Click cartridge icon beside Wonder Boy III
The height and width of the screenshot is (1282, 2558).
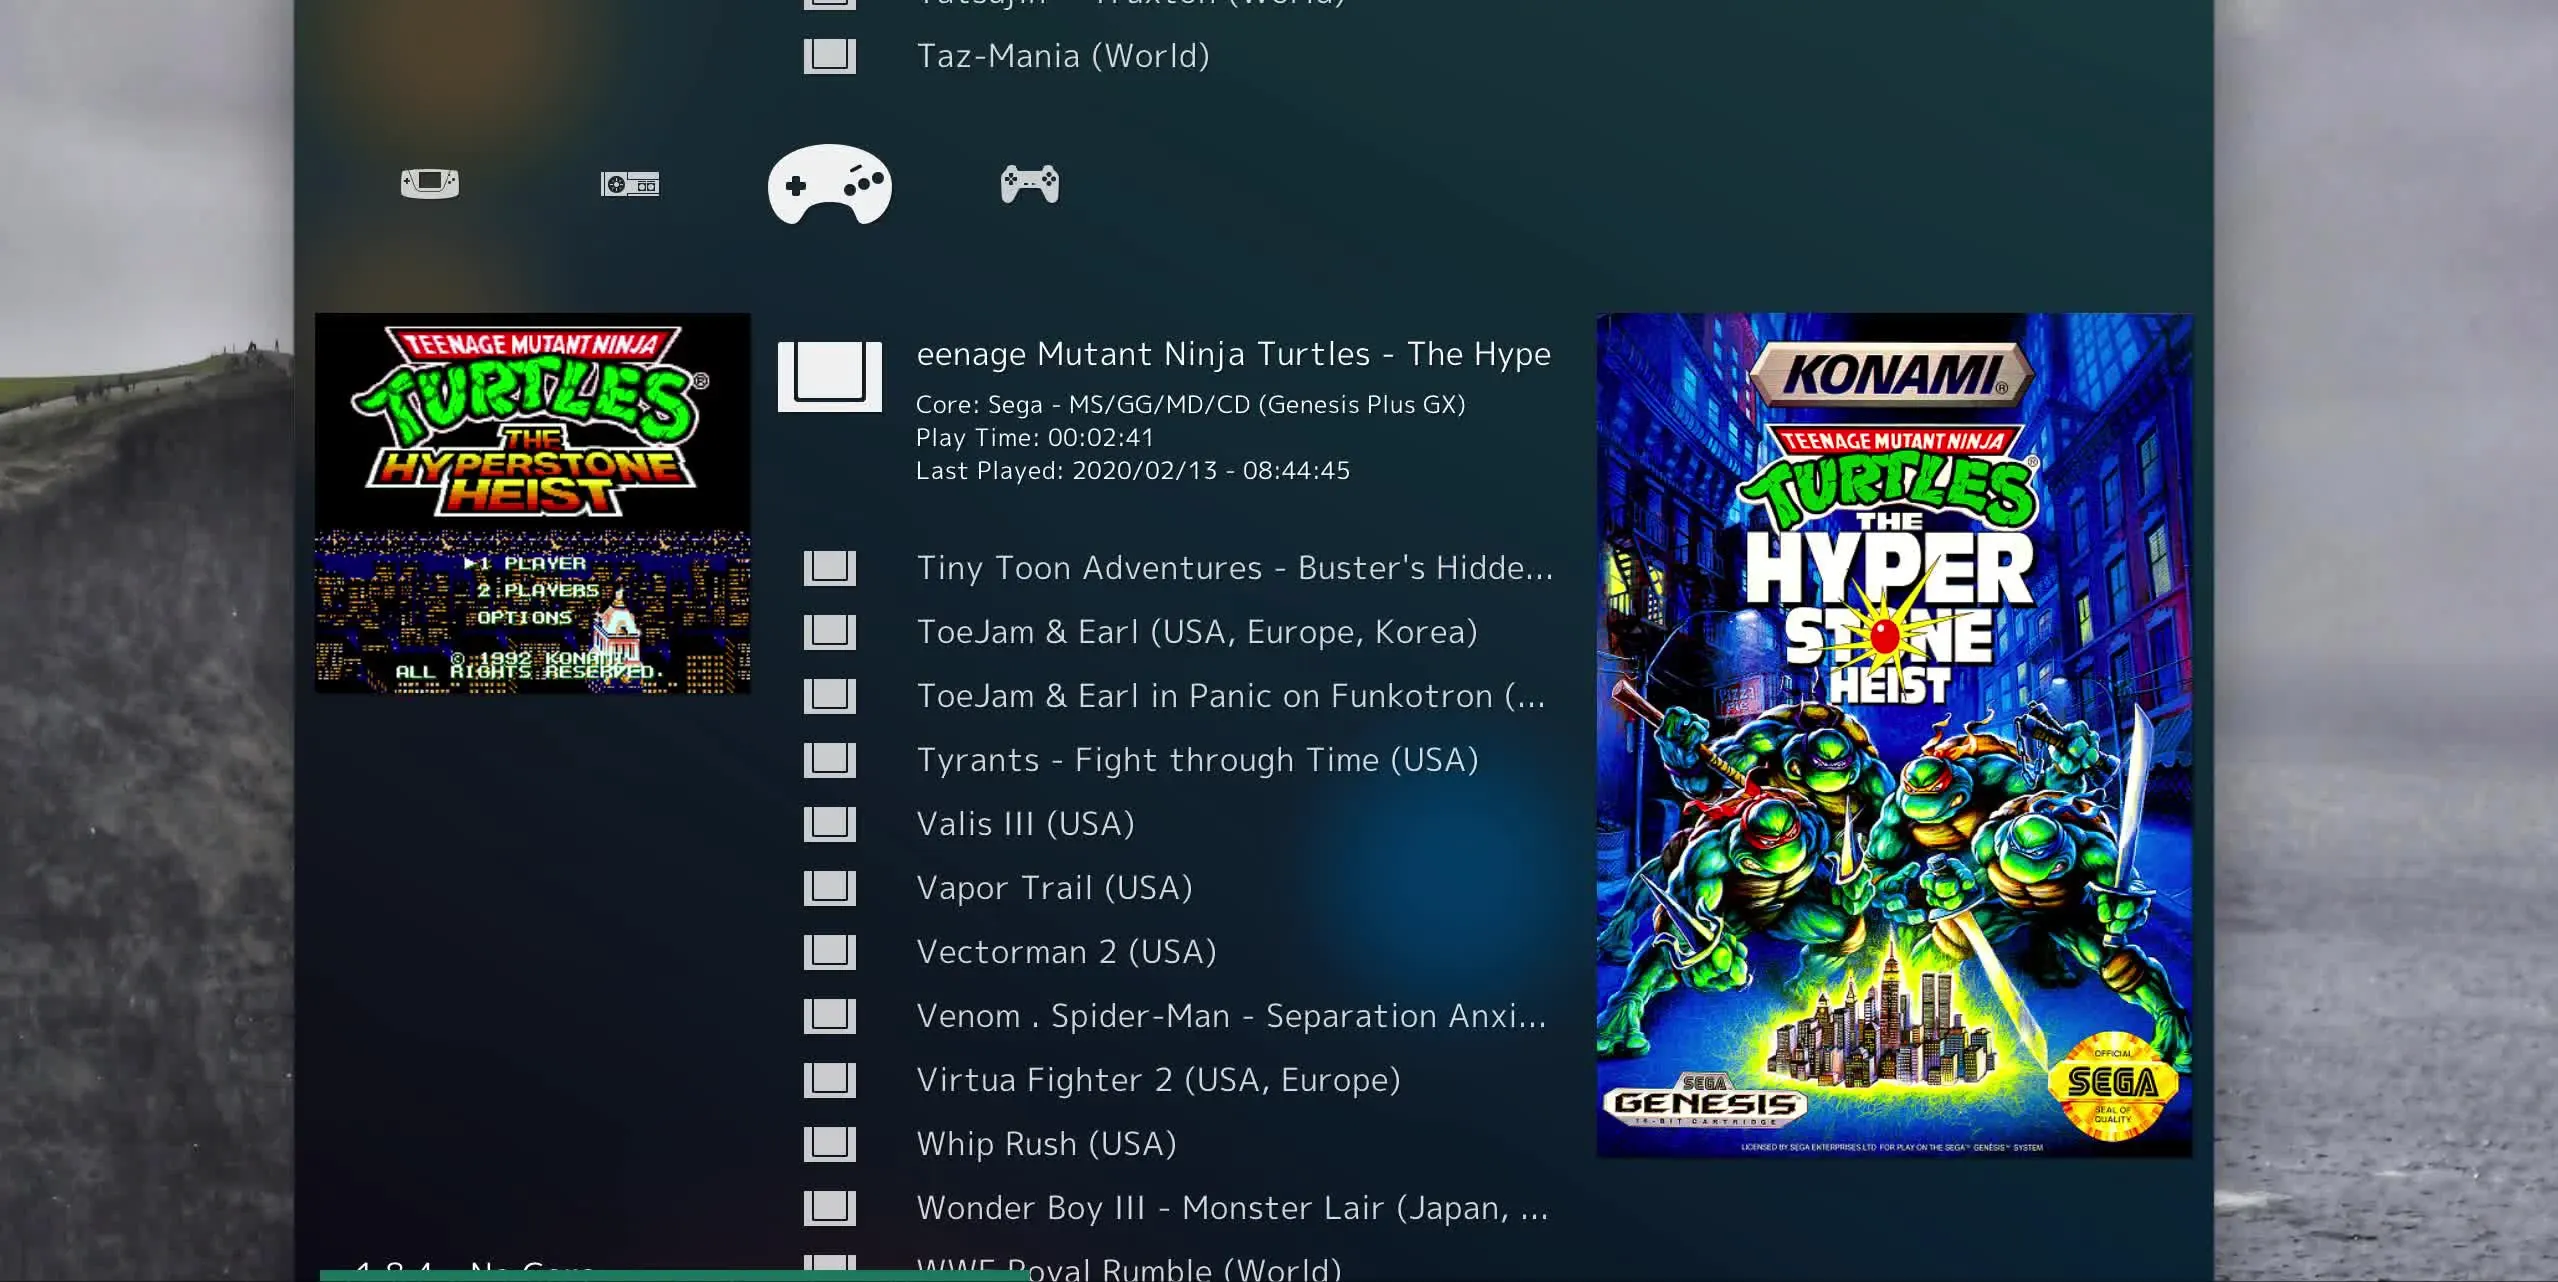coord(830,1208)
